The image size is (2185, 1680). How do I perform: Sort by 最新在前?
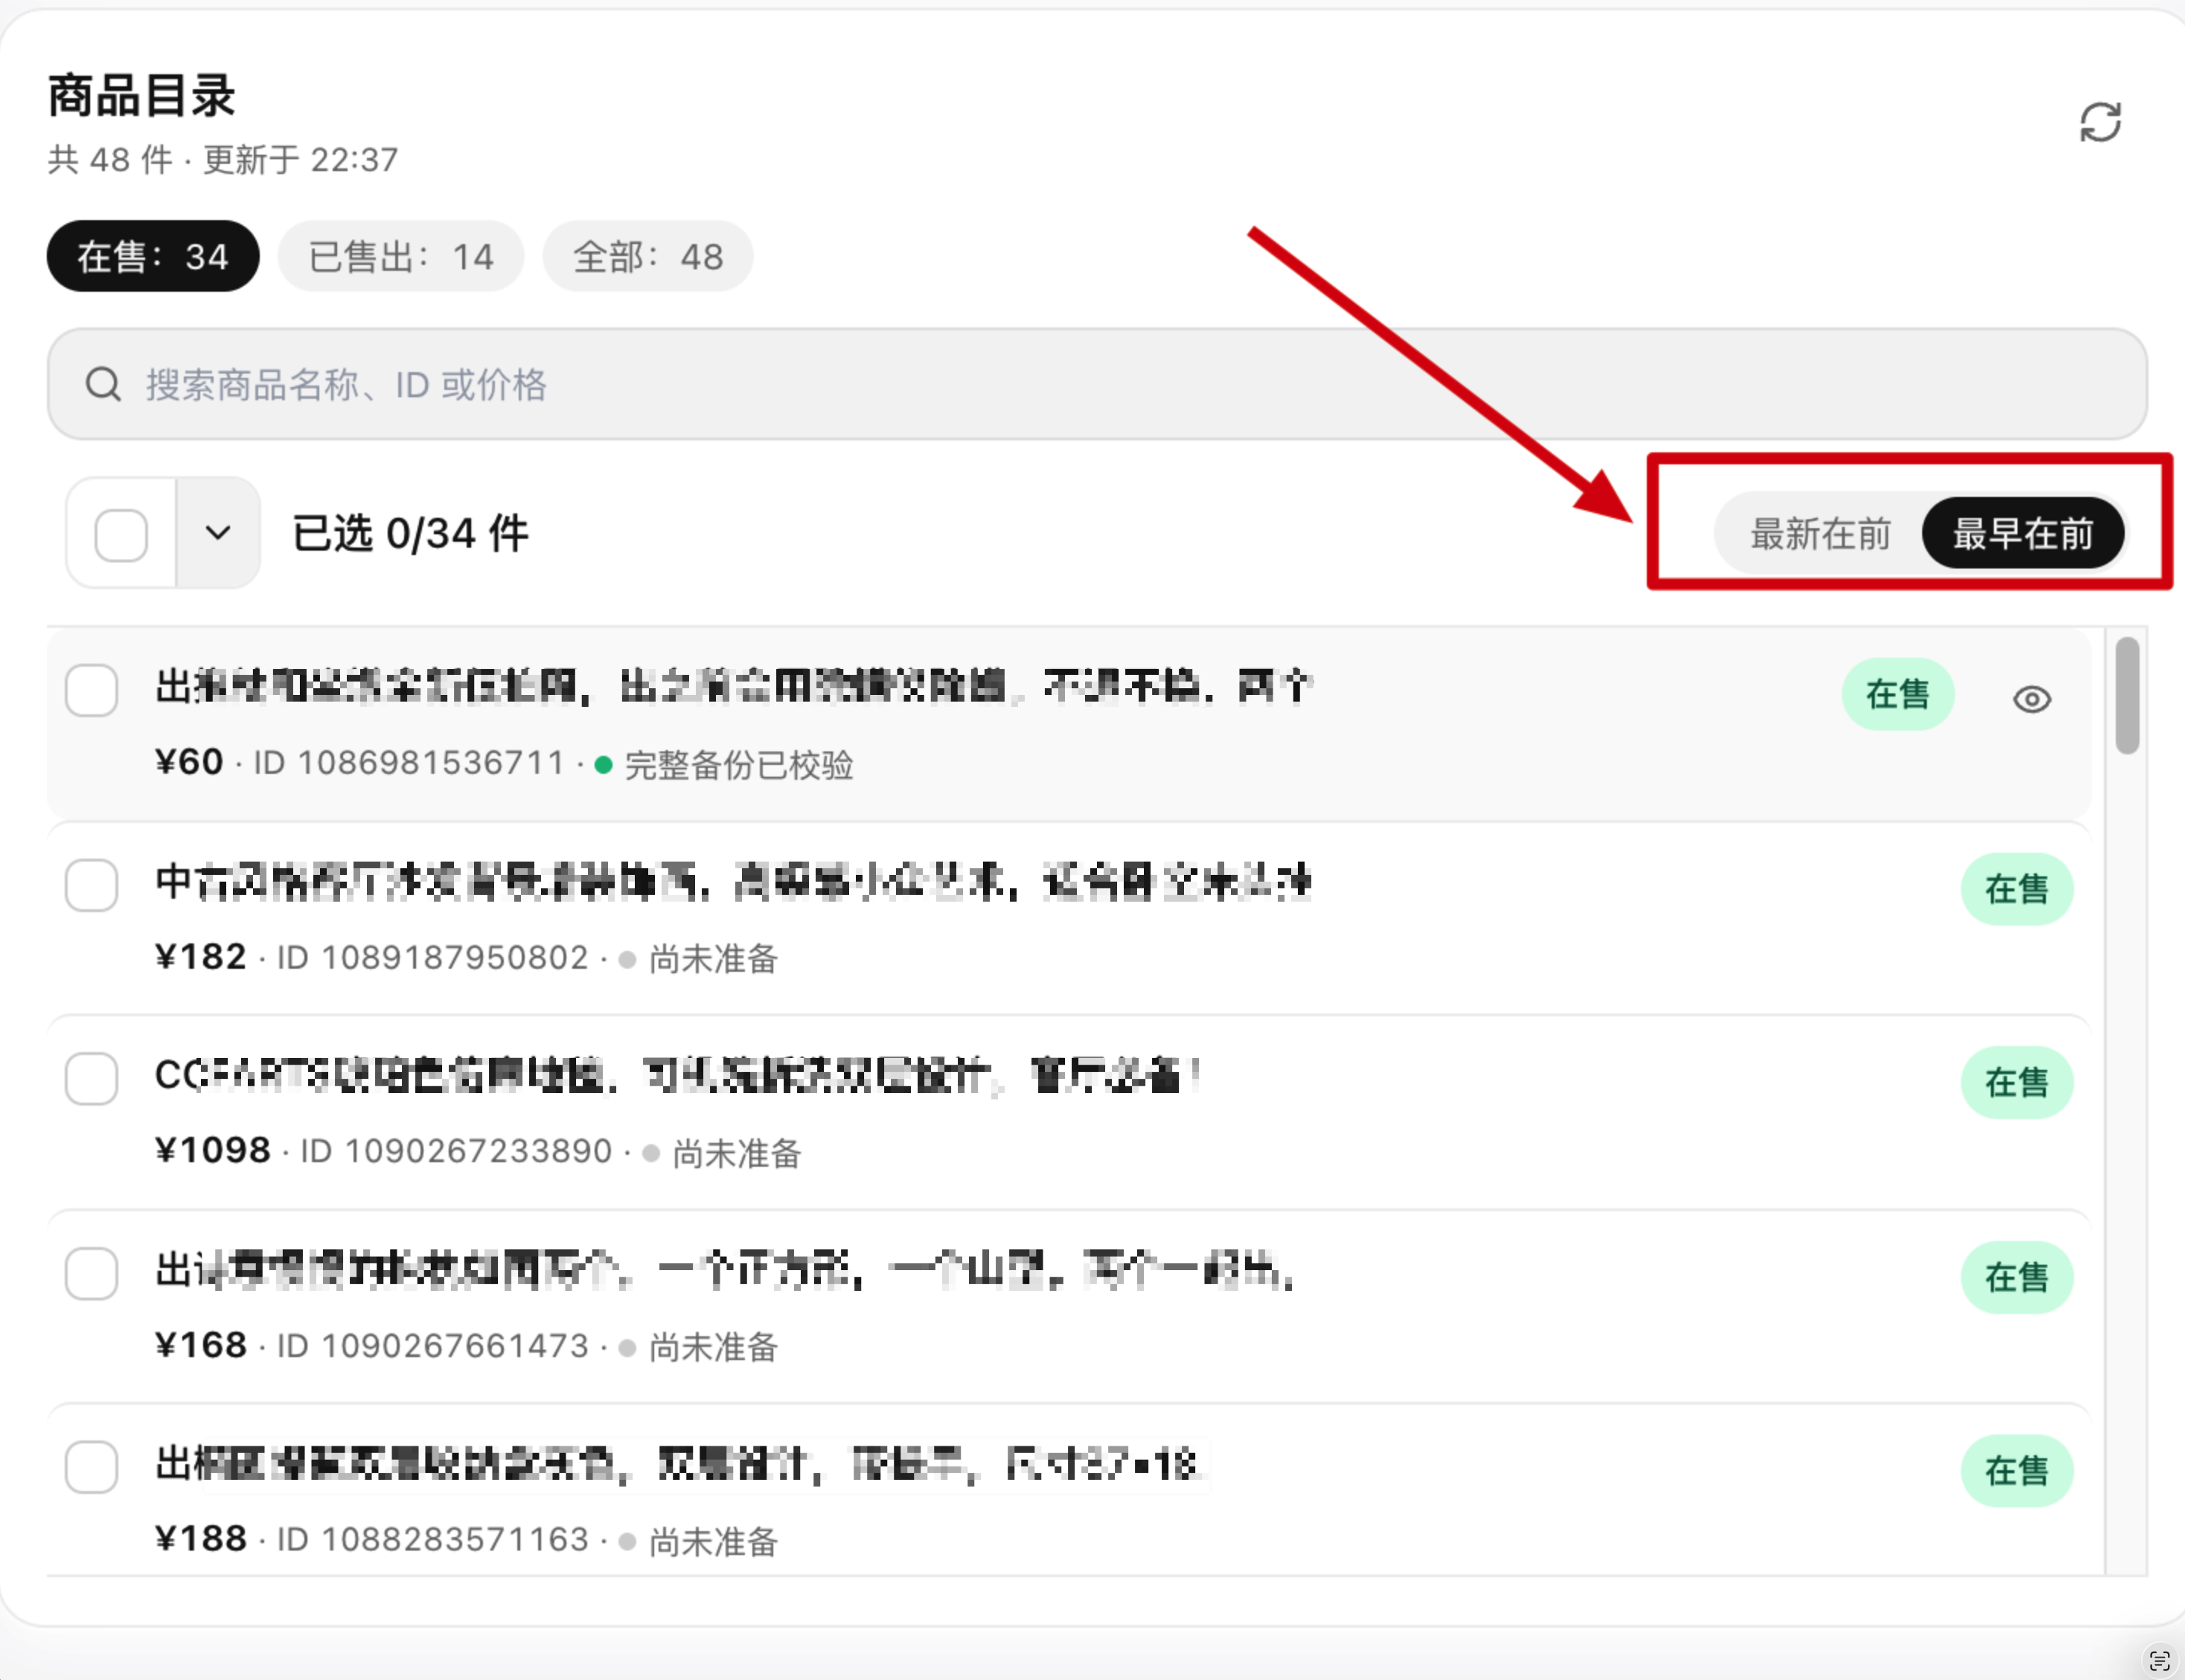[1819, 534]
